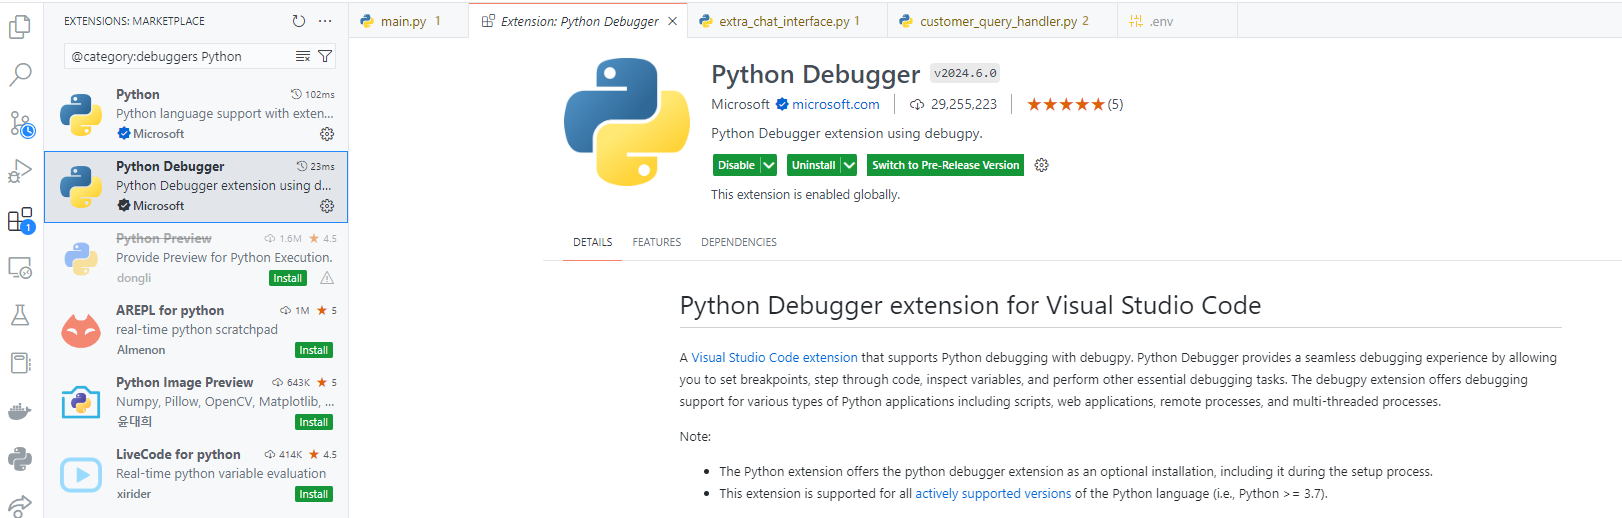Manage the Python extension via gear icon
Screen dimensions: 1622x518
tap(327, 134)
